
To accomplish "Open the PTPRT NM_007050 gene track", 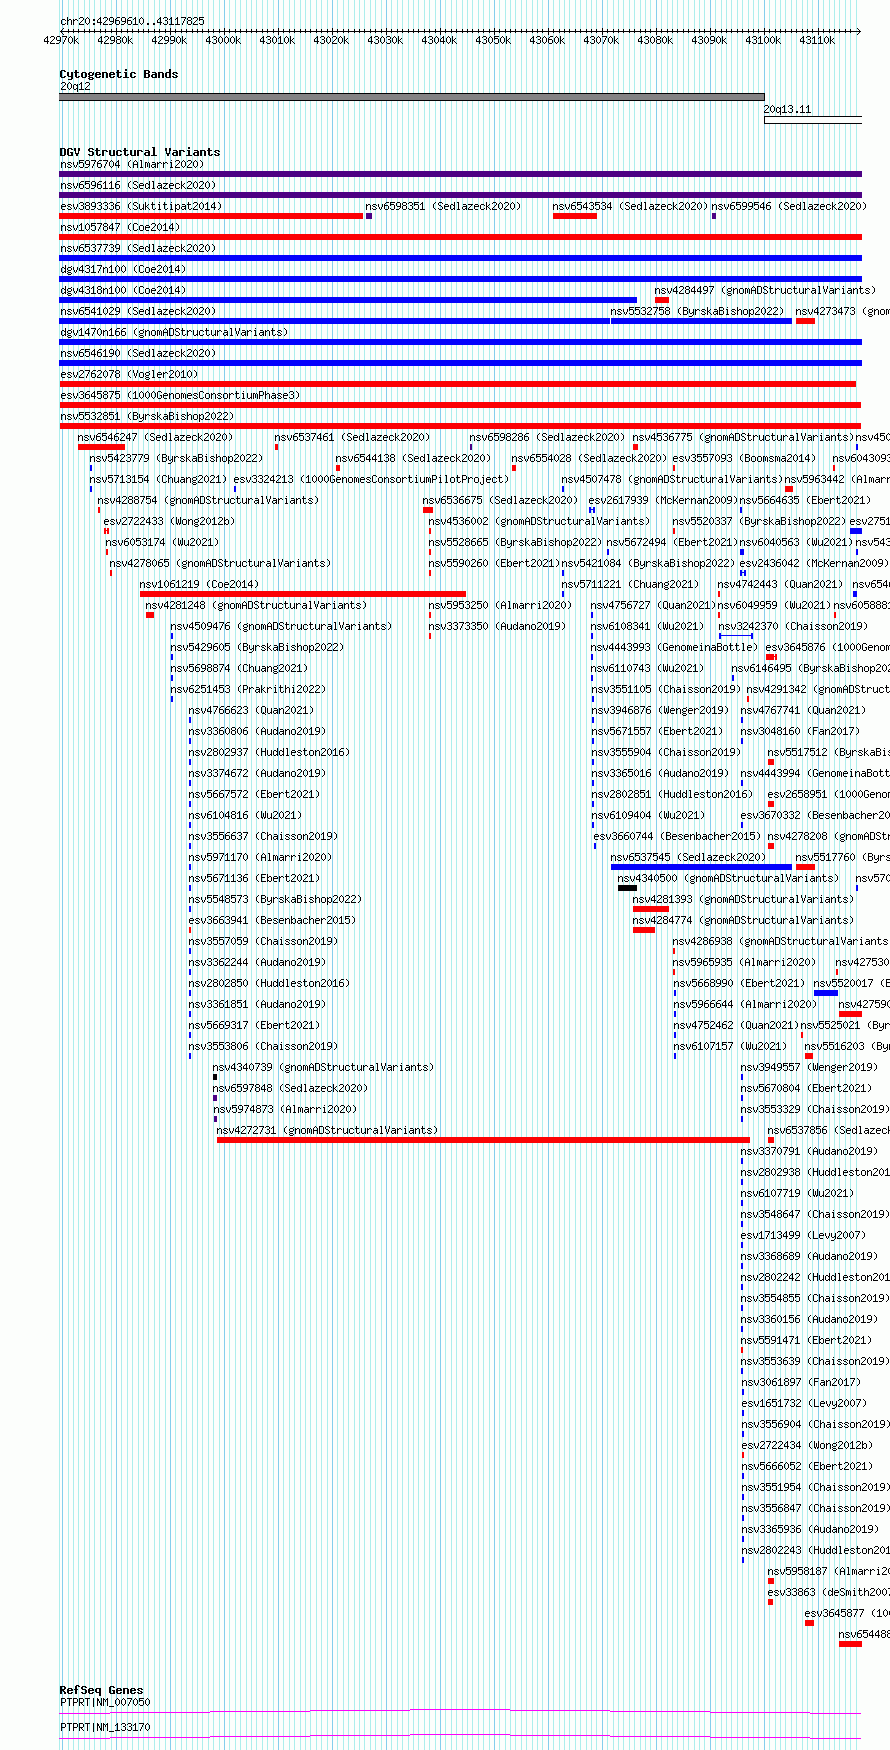I will [460, 1713].
